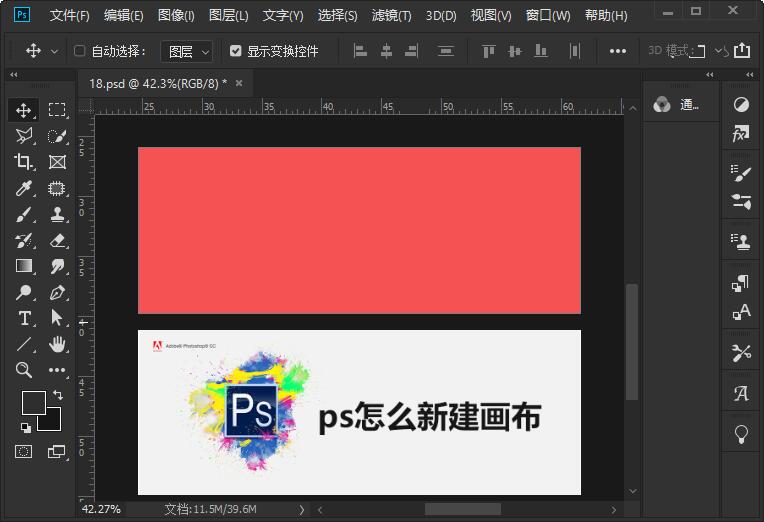
Task: Select the History Brush tool
Action: pos(24,240)
